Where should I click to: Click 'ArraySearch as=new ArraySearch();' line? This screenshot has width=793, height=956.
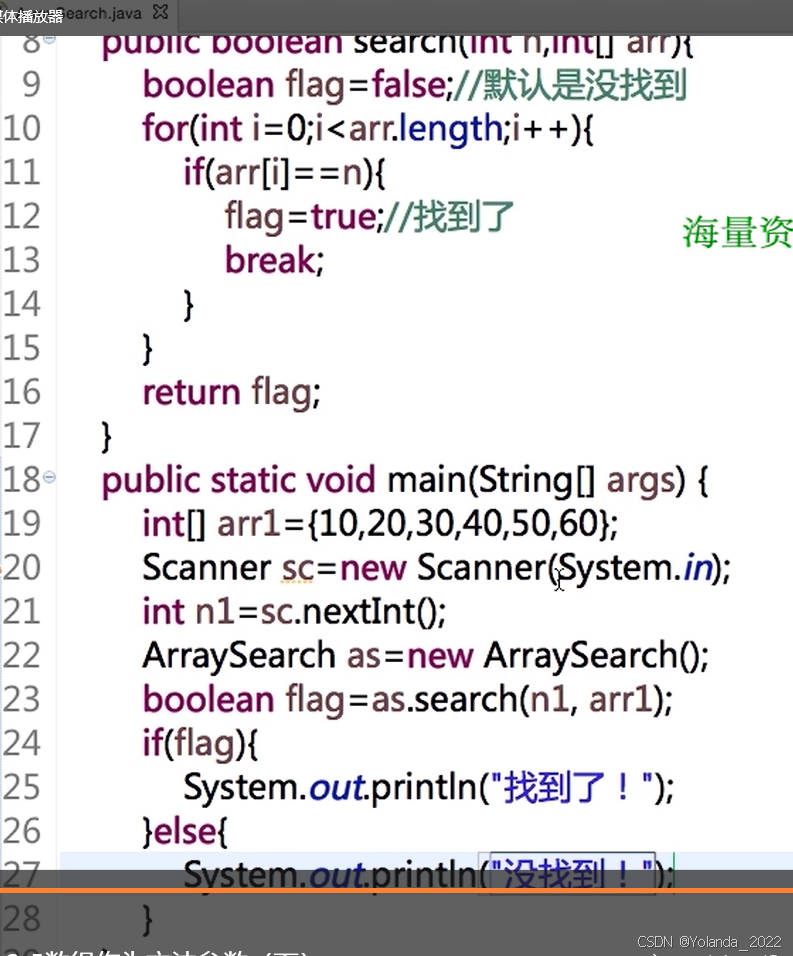[425, 657]
